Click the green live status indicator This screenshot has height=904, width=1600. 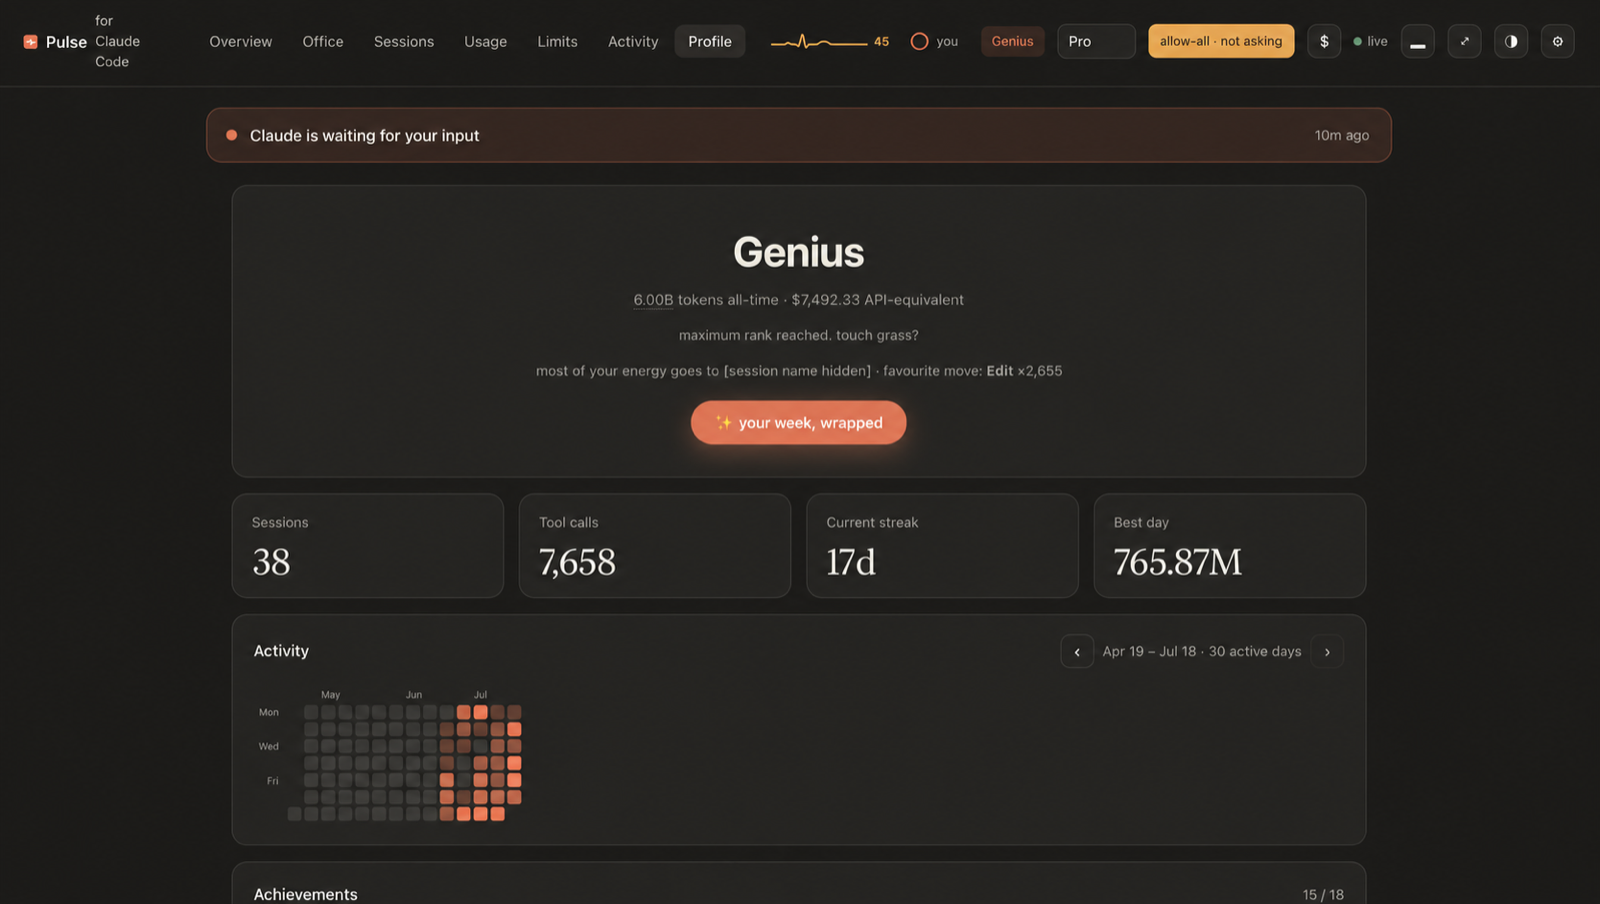(1370, 41)
